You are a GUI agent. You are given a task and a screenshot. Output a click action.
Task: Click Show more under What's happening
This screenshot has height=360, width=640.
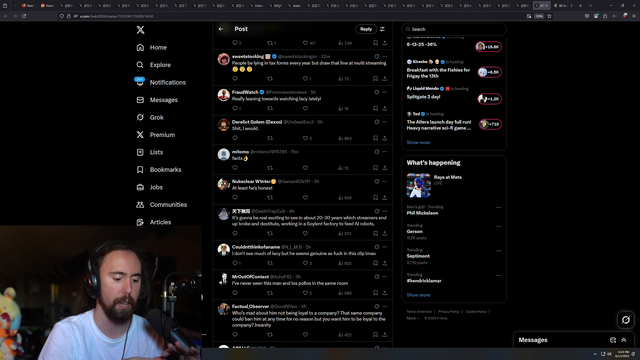(x=418, y=295)
